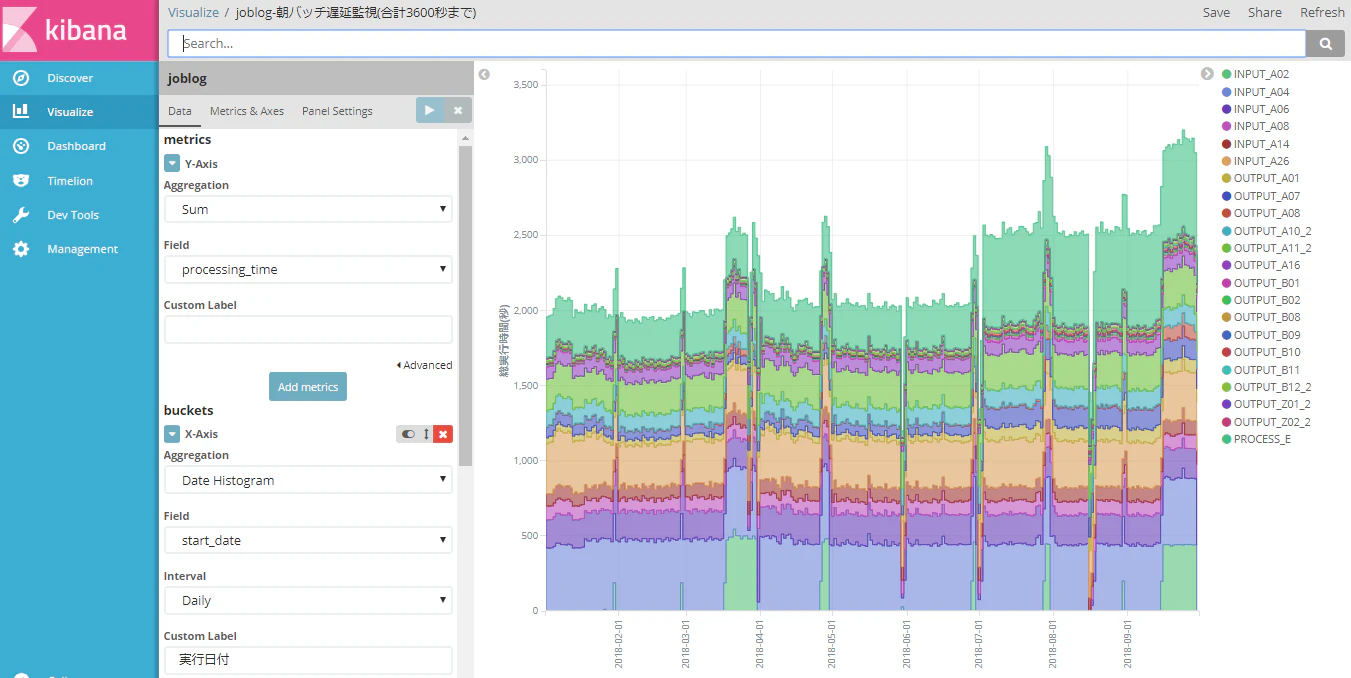Click Save in the top menu

(x=1216, y=12)
